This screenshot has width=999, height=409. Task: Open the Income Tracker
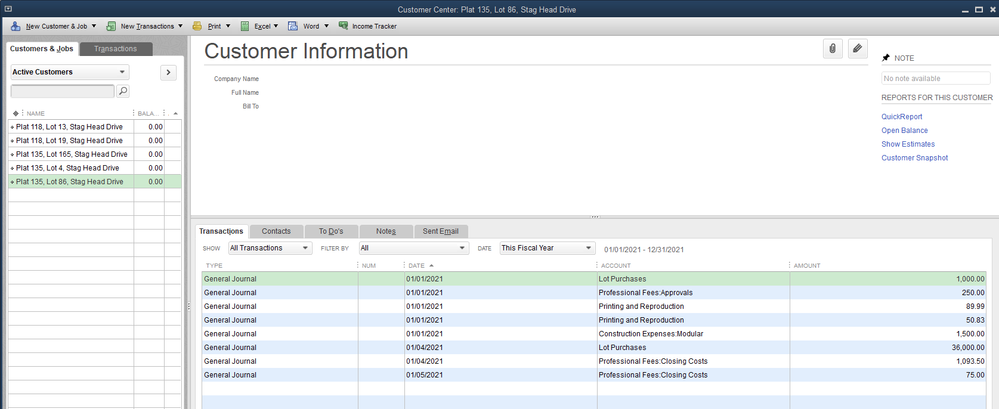pos(368,26)
